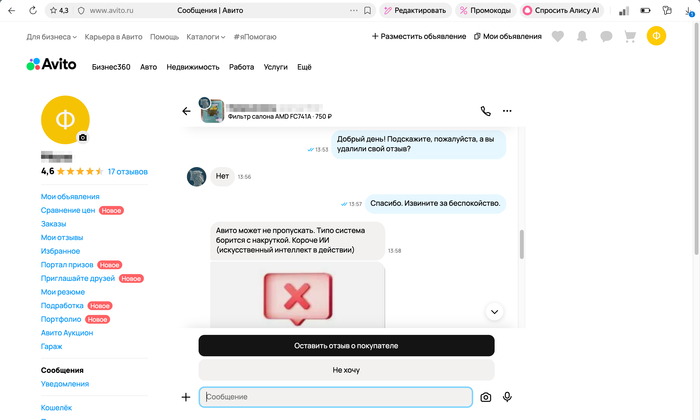Click the 17 отзывов link
This screenshot has height=420, width=700.
[x=127, y=172]
